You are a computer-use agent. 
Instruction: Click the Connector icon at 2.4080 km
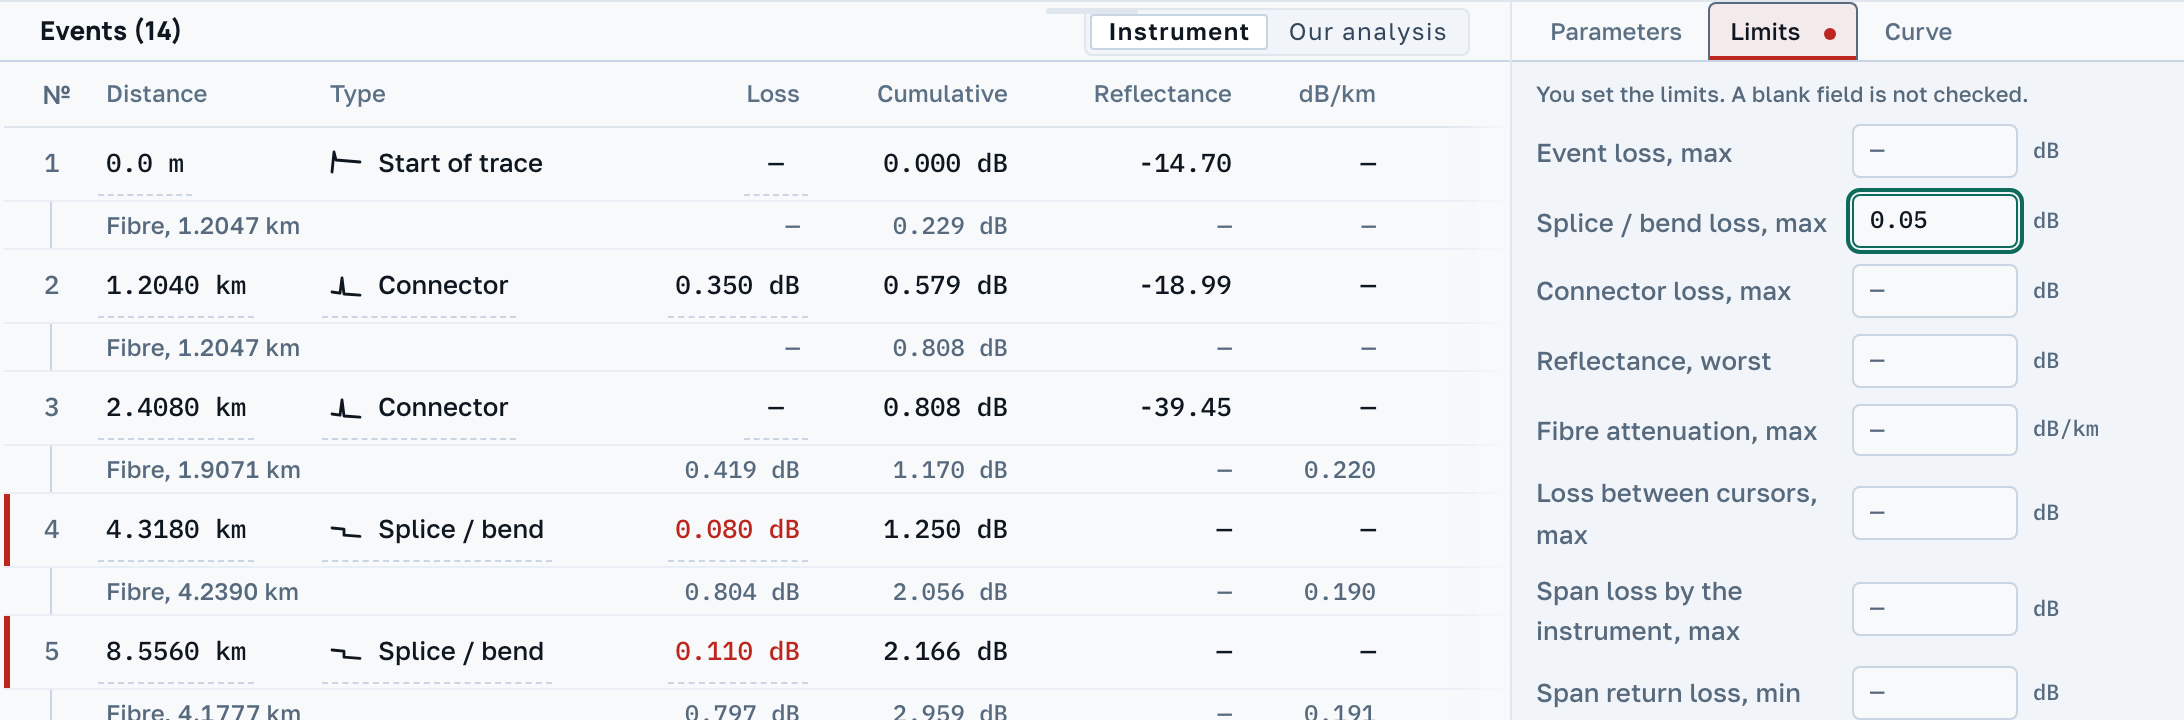click(345, 409)
